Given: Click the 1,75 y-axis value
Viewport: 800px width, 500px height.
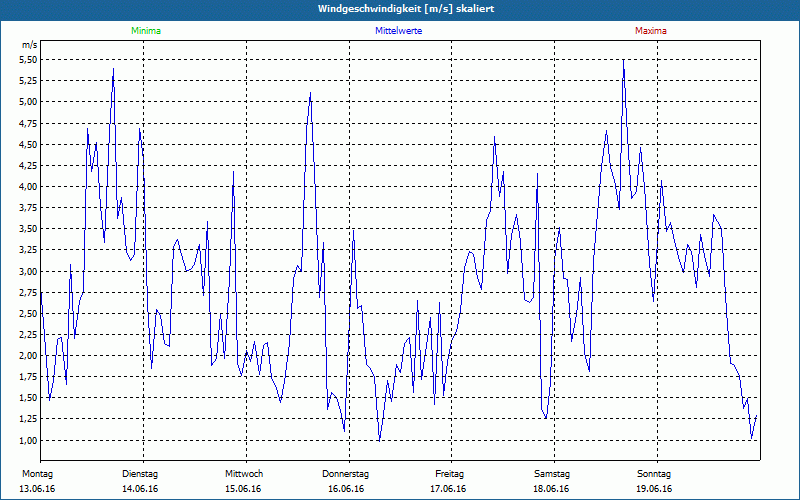Looking at the screenshot, I should point(29,377).
